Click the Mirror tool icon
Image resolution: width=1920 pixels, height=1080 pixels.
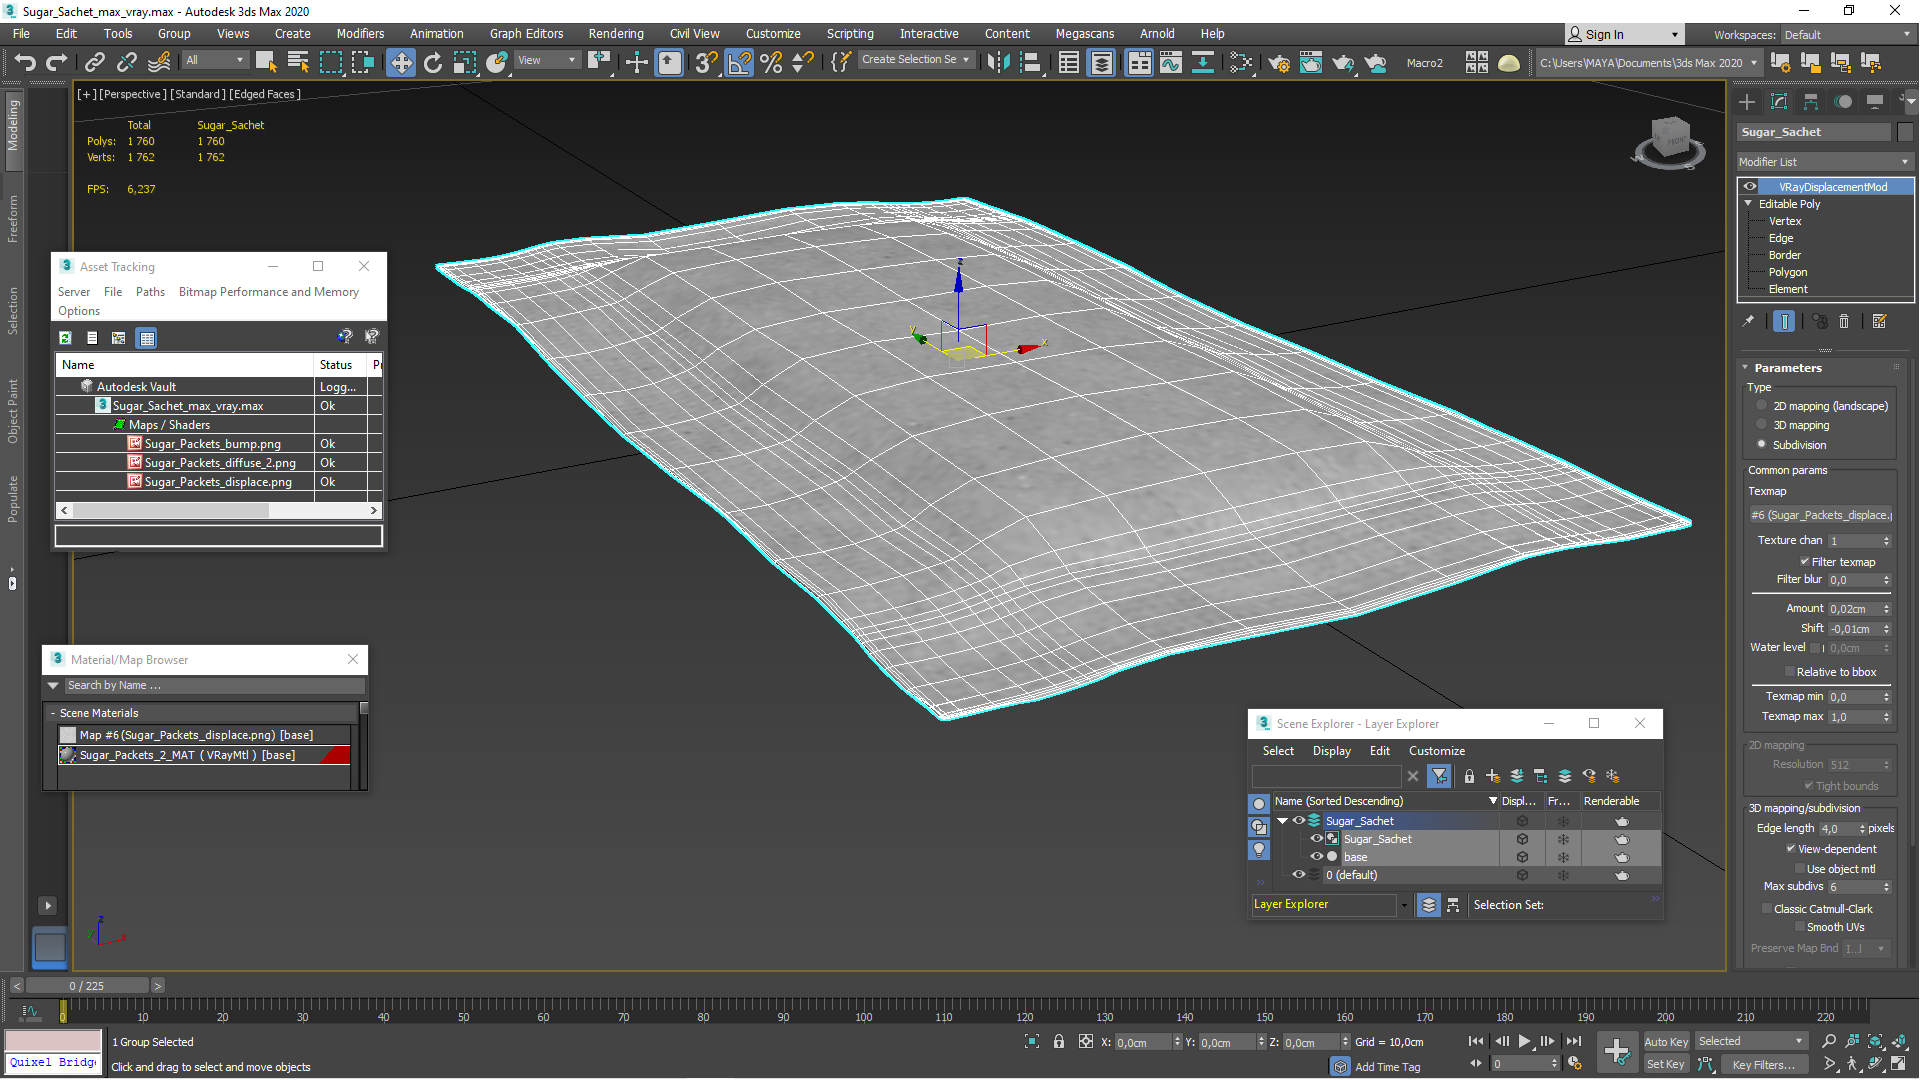[998, 62]
